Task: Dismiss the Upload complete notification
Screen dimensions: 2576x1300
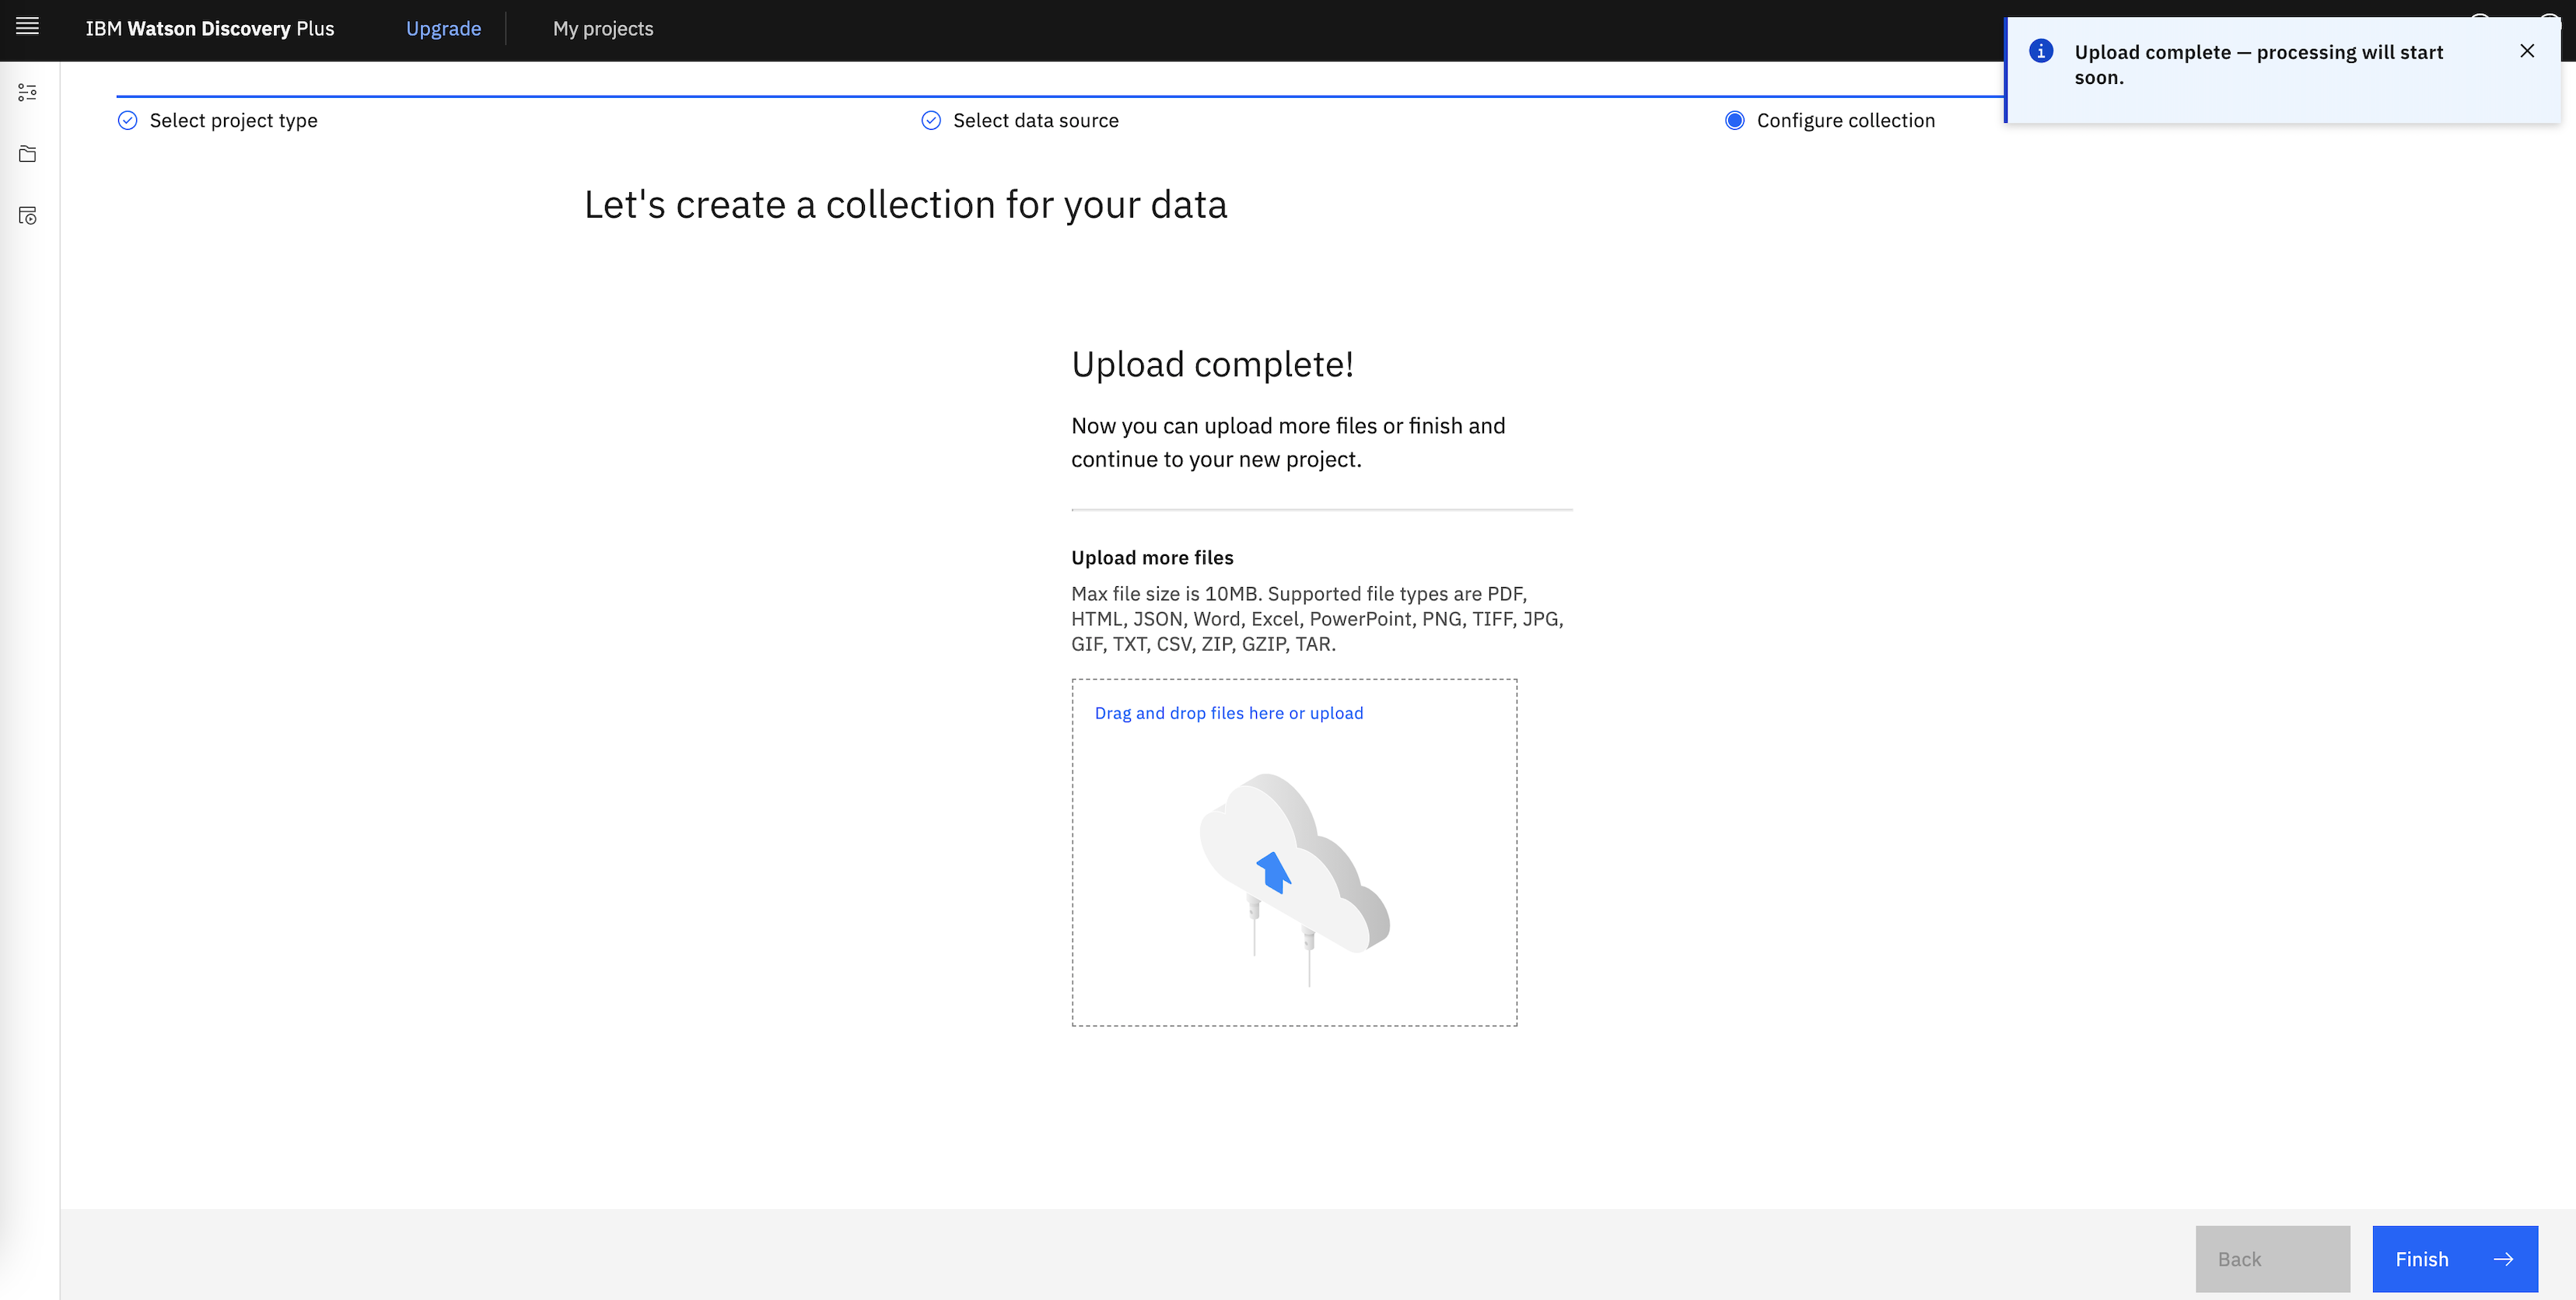Action: point(2526,51)
